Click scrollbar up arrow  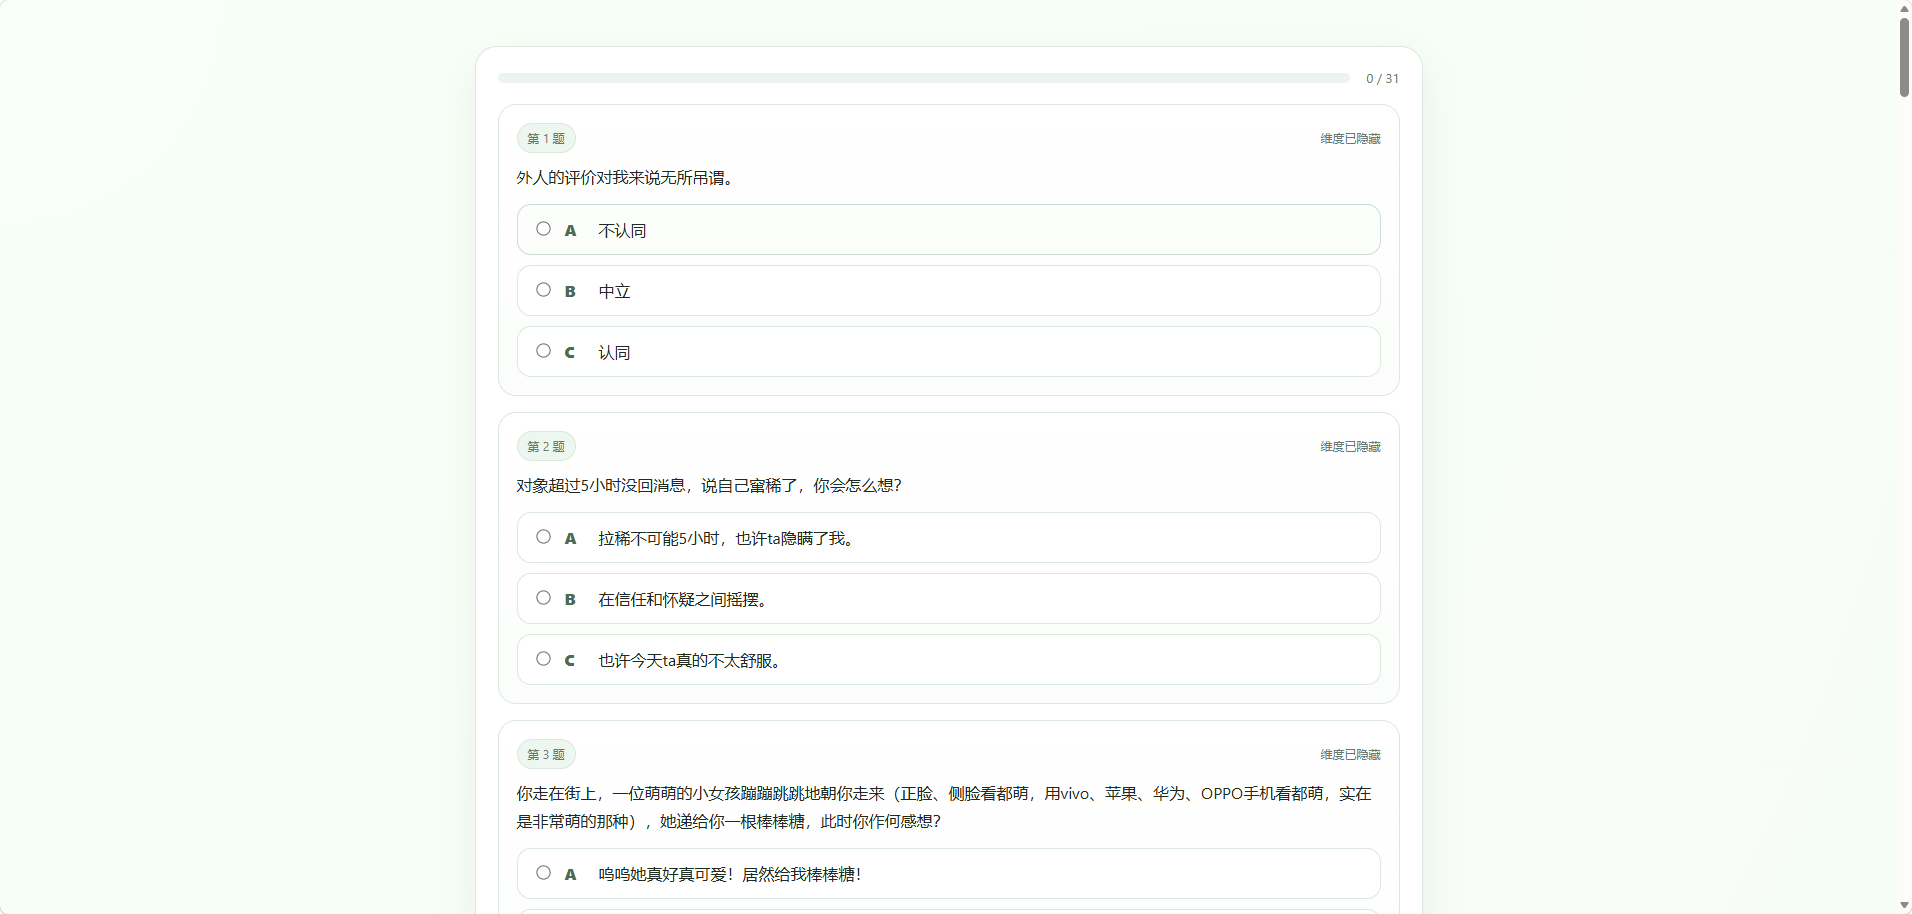pos(1904,7)
